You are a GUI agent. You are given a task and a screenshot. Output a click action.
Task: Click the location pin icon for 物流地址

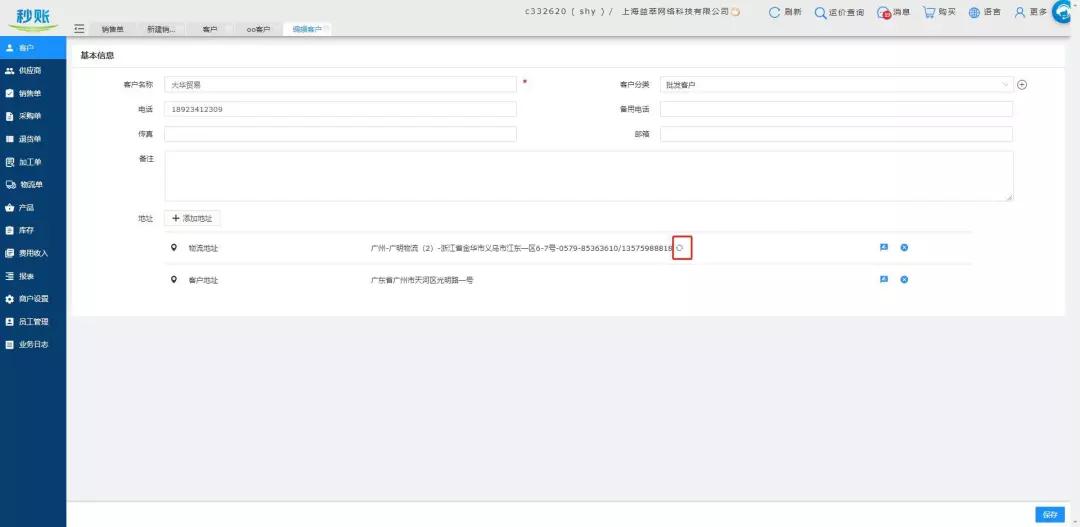click(174, 247)
